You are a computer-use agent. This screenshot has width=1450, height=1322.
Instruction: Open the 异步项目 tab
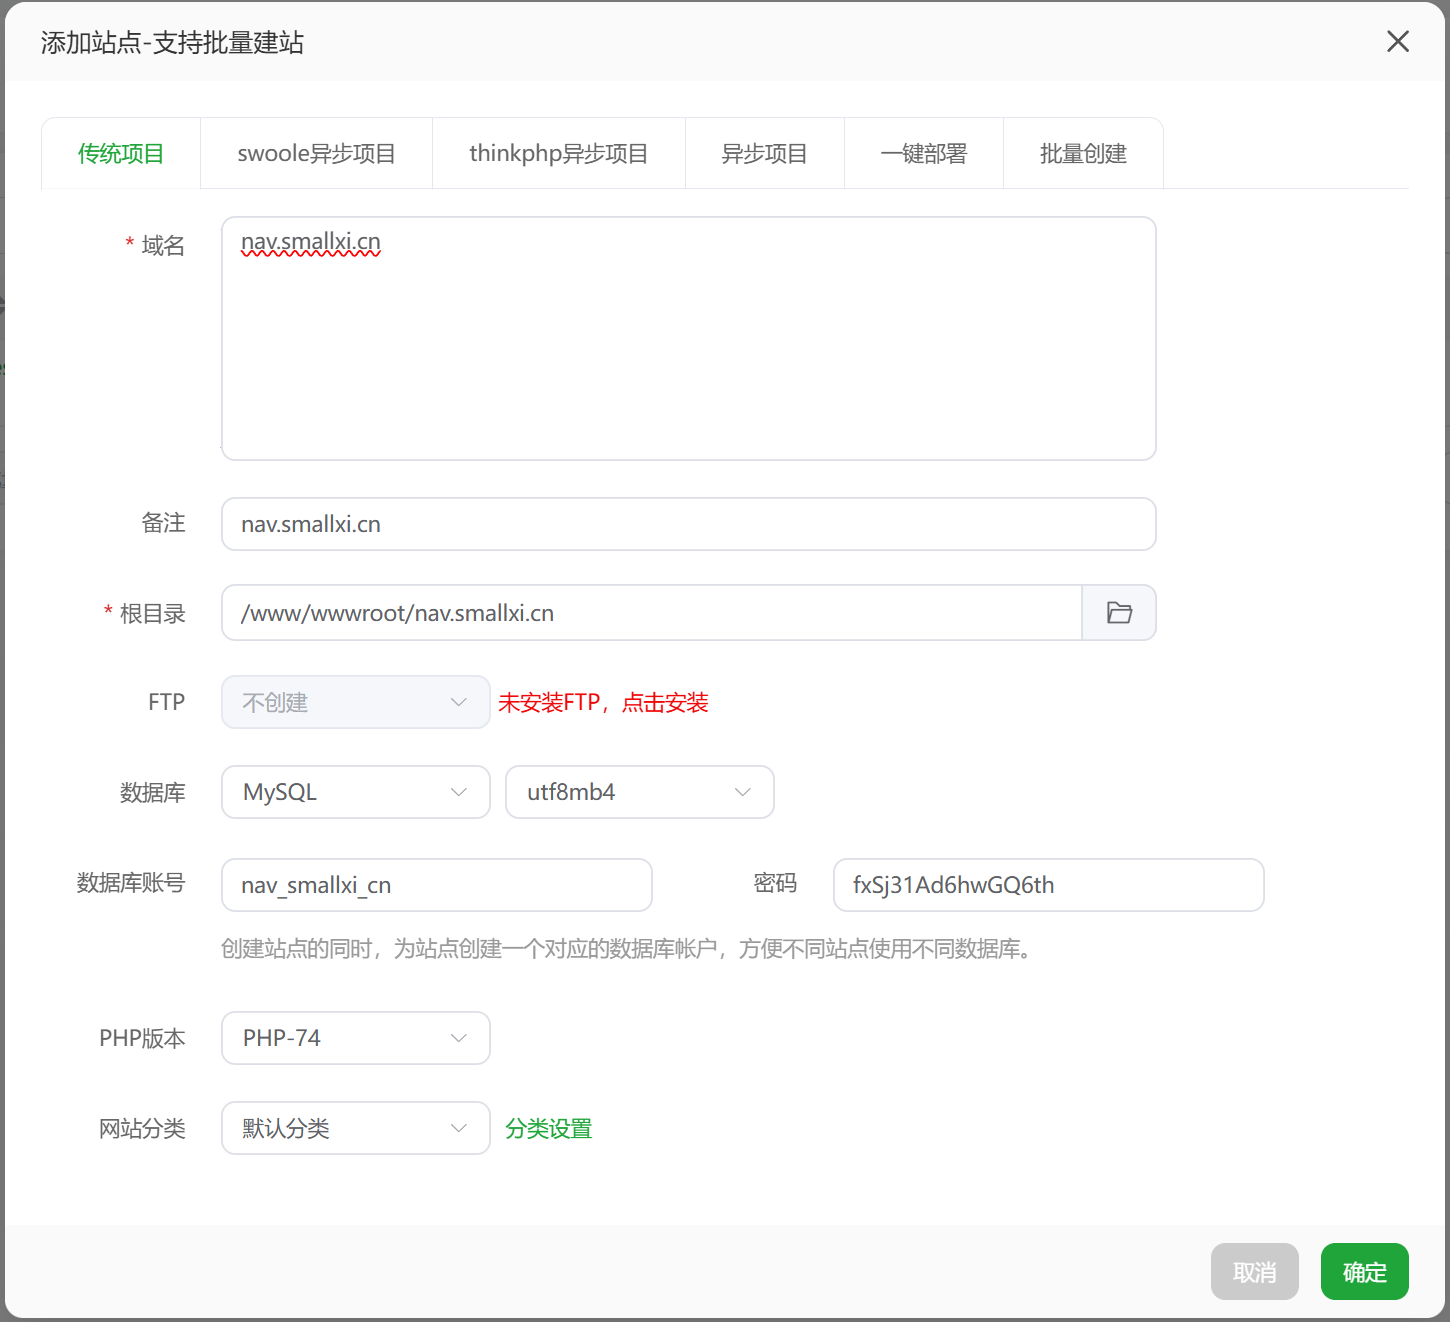click(764, 154)
